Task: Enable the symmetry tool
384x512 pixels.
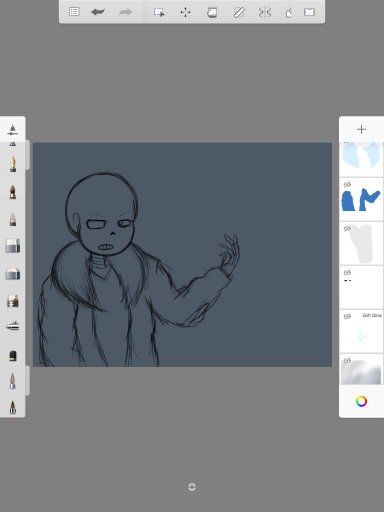Action: [265, 12]
